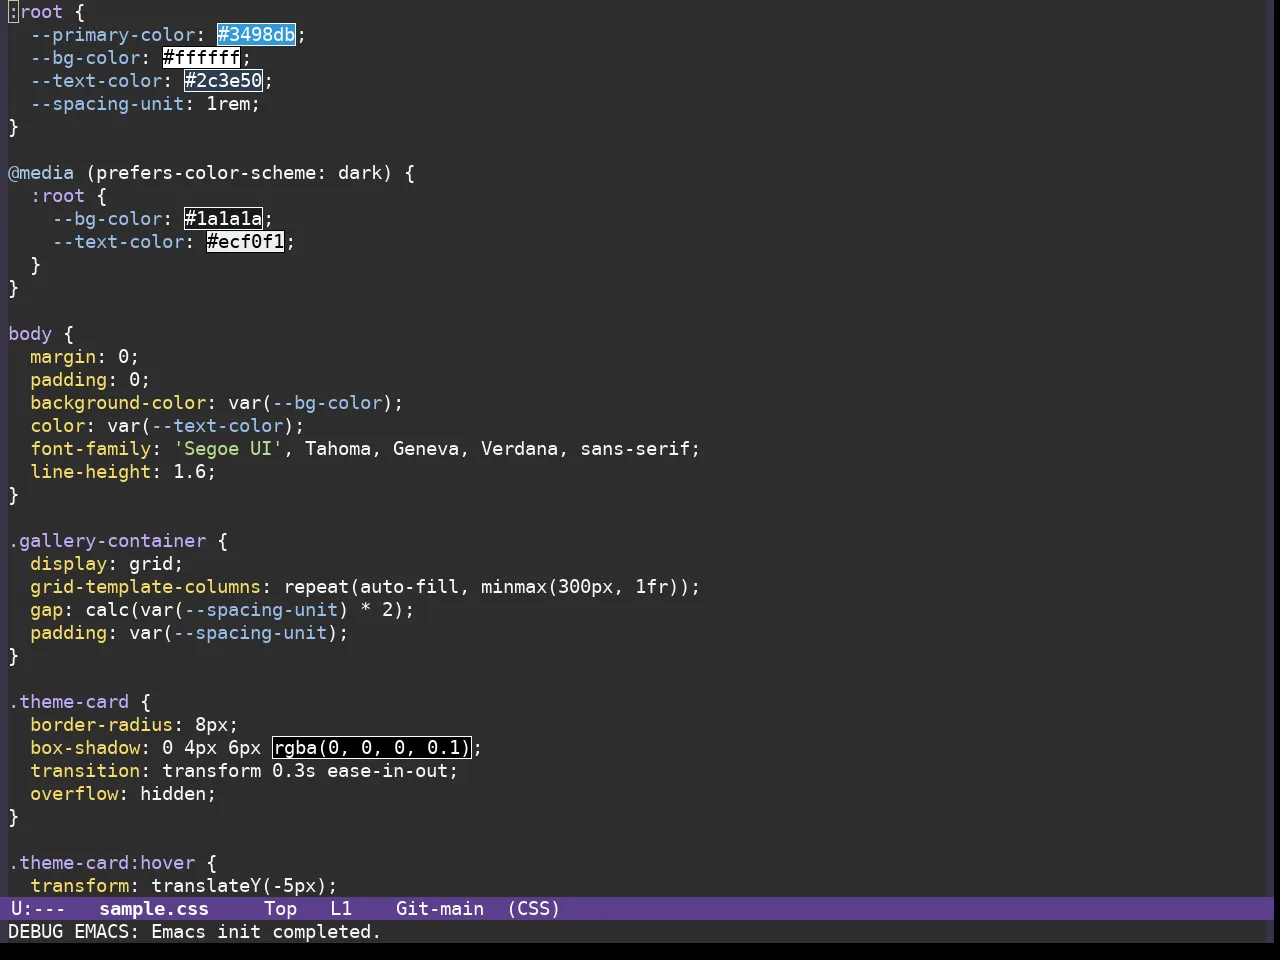Click the overflow property
Image resolution: width=1280 pixels, height=960 pixels.
pyautogui.click(x=74, y=794)
